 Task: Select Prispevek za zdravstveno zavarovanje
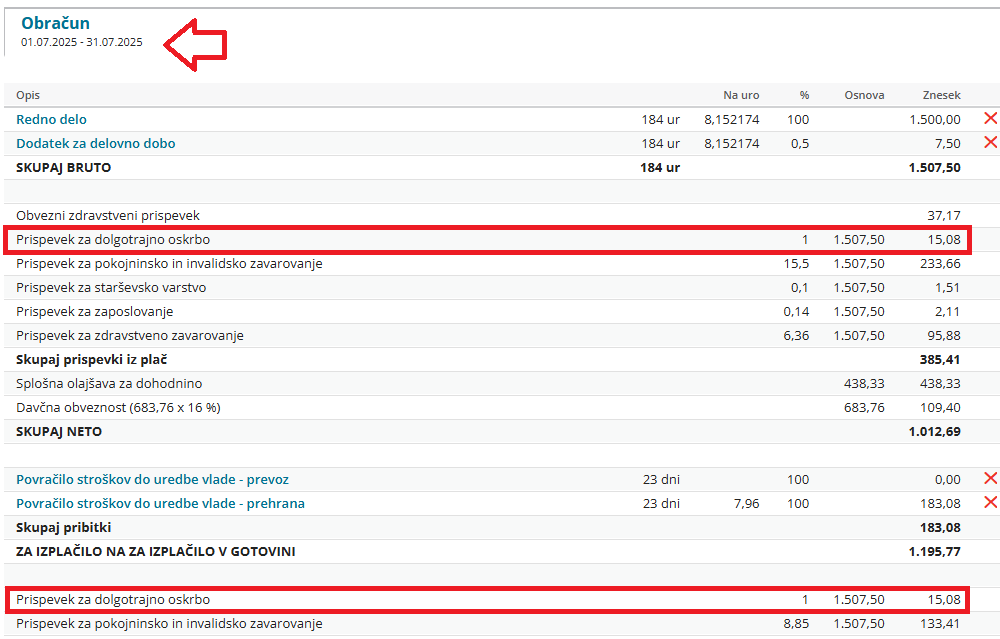coord(129,335)
